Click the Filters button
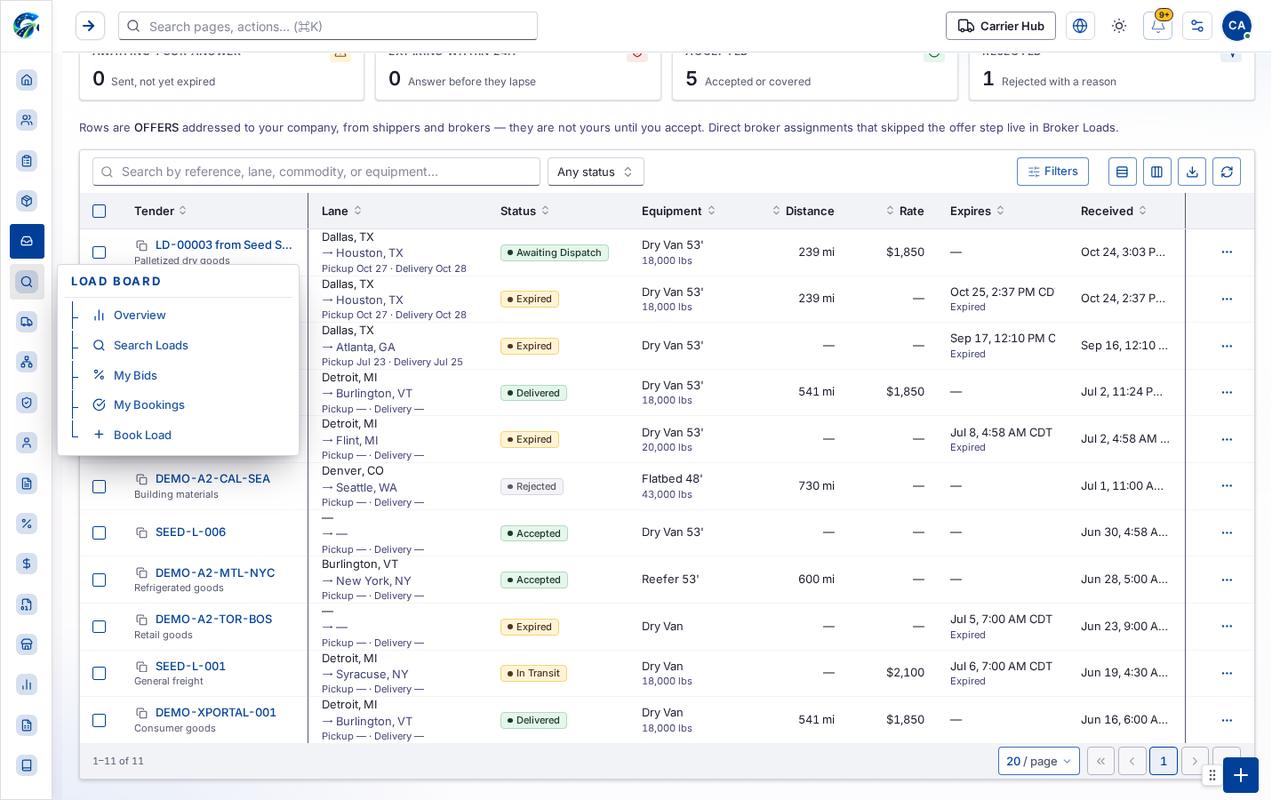The width and height of the screenshot is (1280, 800). tap(1053, 172)
